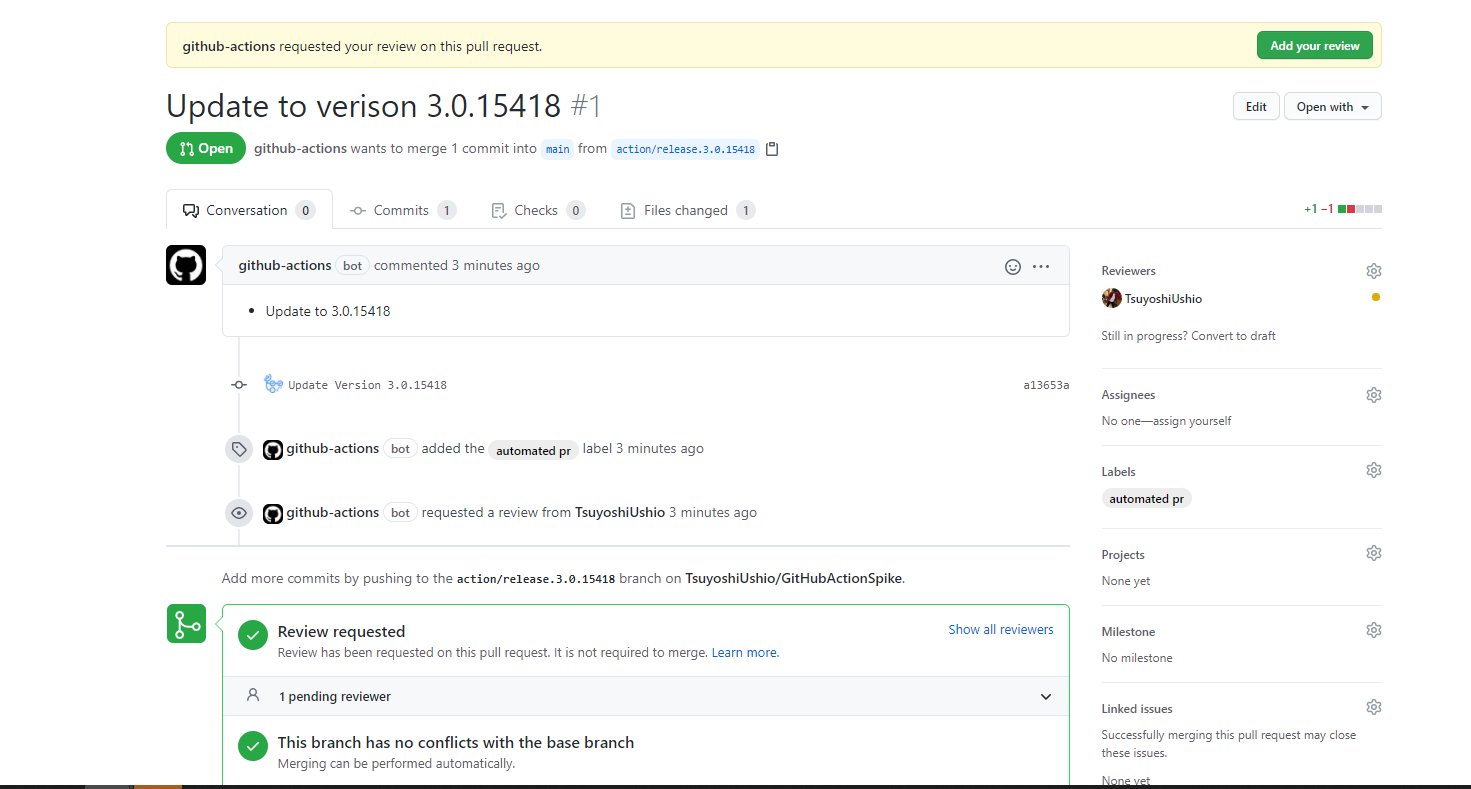Click the 'None yet' text under Projects

pyautogui.click(x=1126, y=581)
